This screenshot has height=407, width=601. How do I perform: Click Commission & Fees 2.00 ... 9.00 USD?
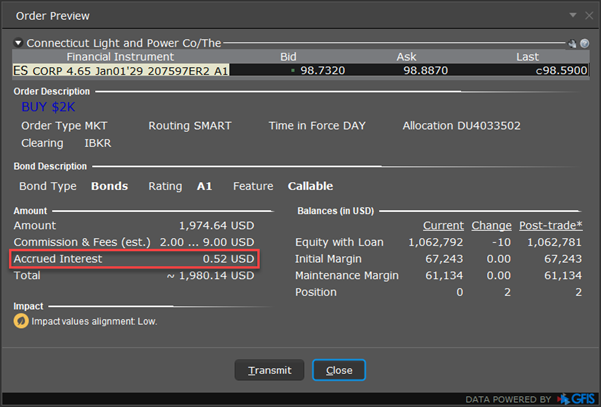point(207,242)
